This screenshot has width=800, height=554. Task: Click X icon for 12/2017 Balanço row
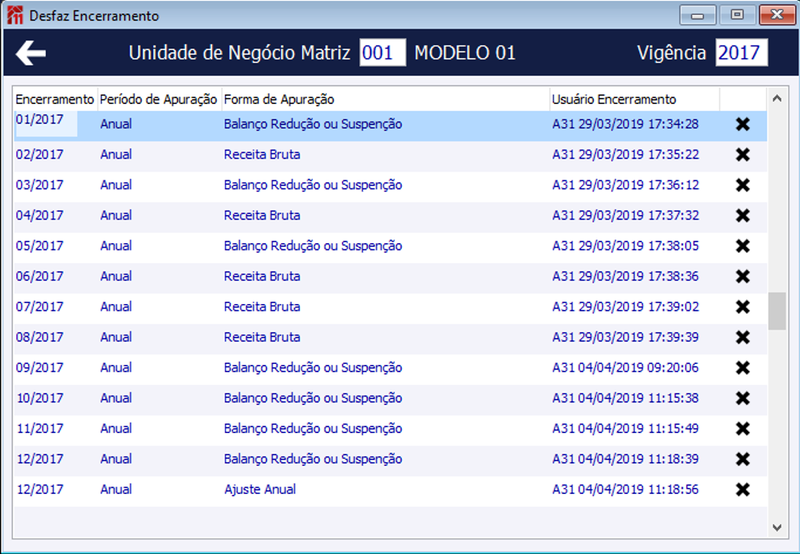743,459
